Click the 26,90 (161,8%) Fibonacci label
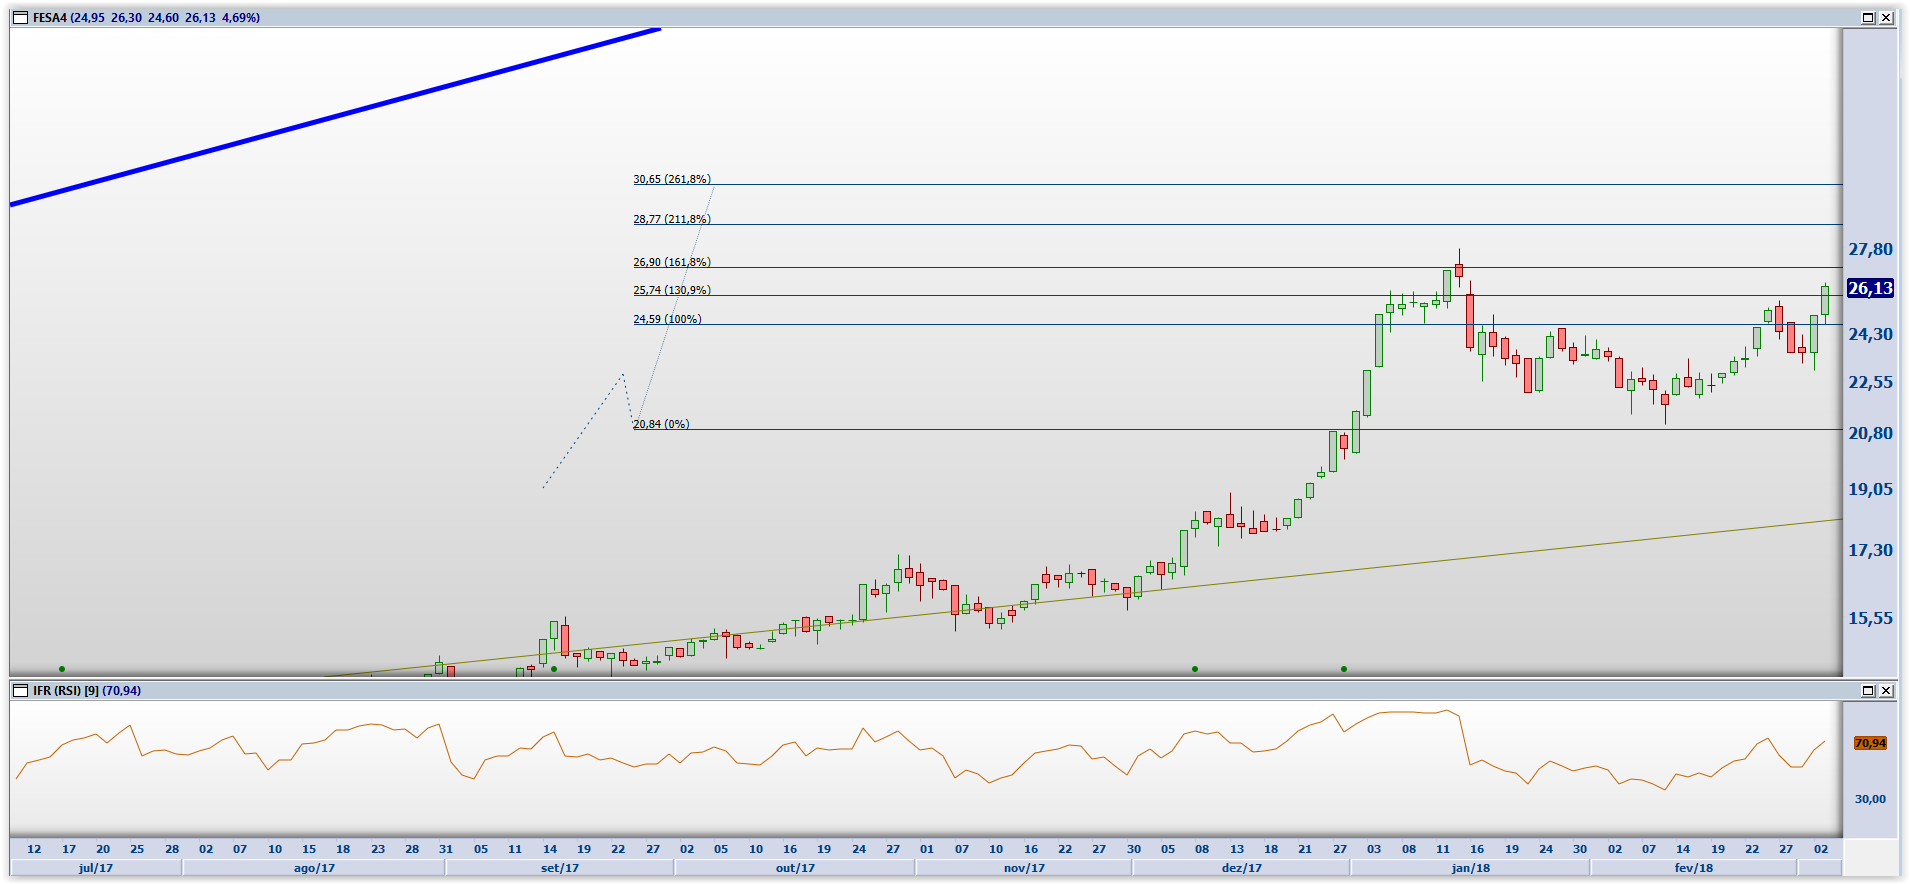The height and width of the screenshot is (884, 1910). pos(671,262)
